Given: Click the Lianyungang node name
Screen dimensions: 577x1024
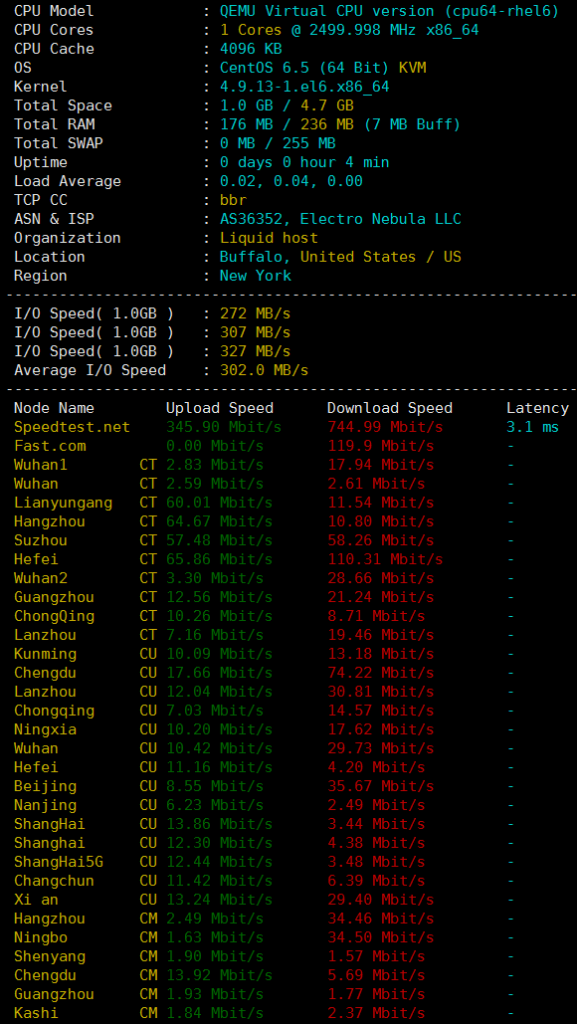Looking at the screenshot, I should 63,503.
